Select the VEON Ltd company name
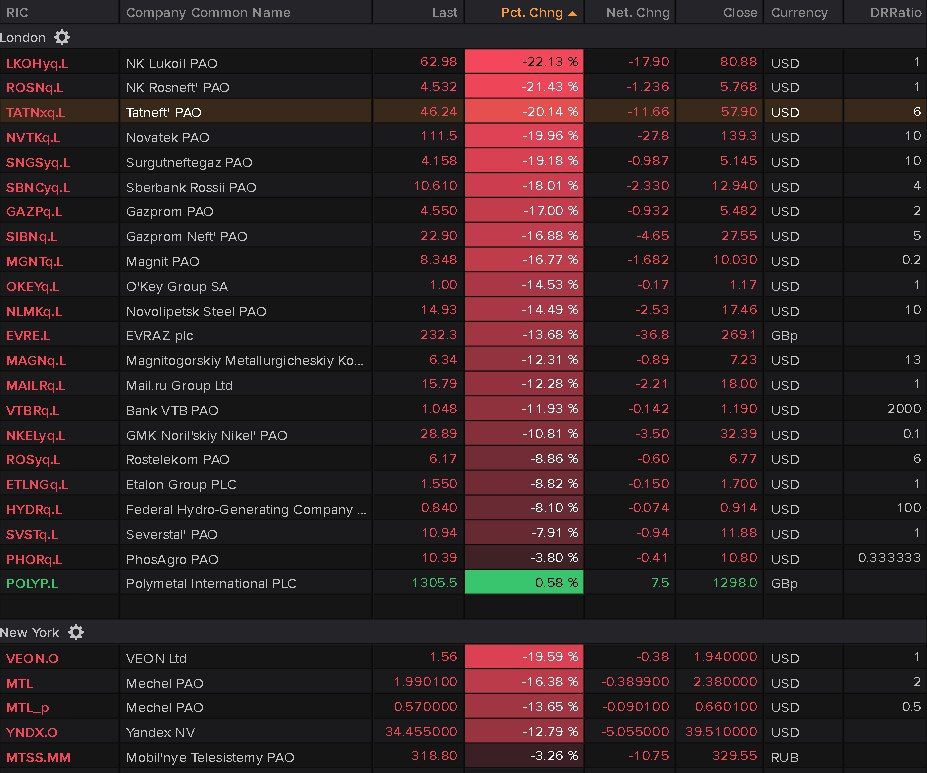The width and height of the screenshot is (927, 773). pyautogui.click(x=156, y=658)
